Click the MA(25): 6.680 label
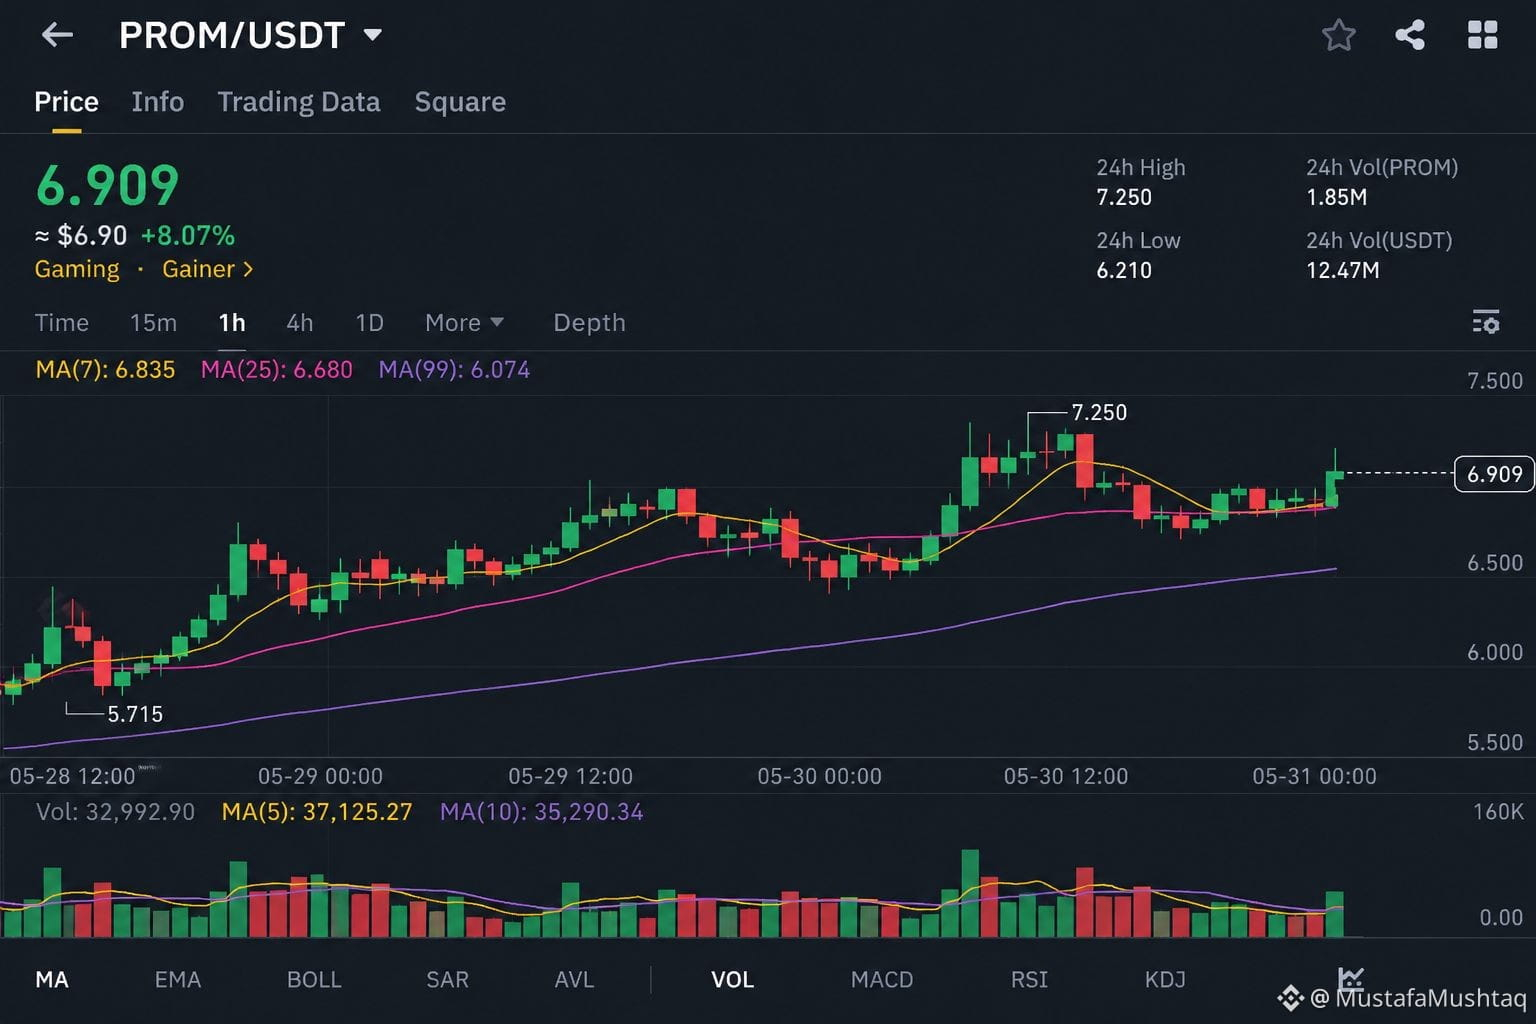The image size is (1536, 1024). (x=277, y=370)
